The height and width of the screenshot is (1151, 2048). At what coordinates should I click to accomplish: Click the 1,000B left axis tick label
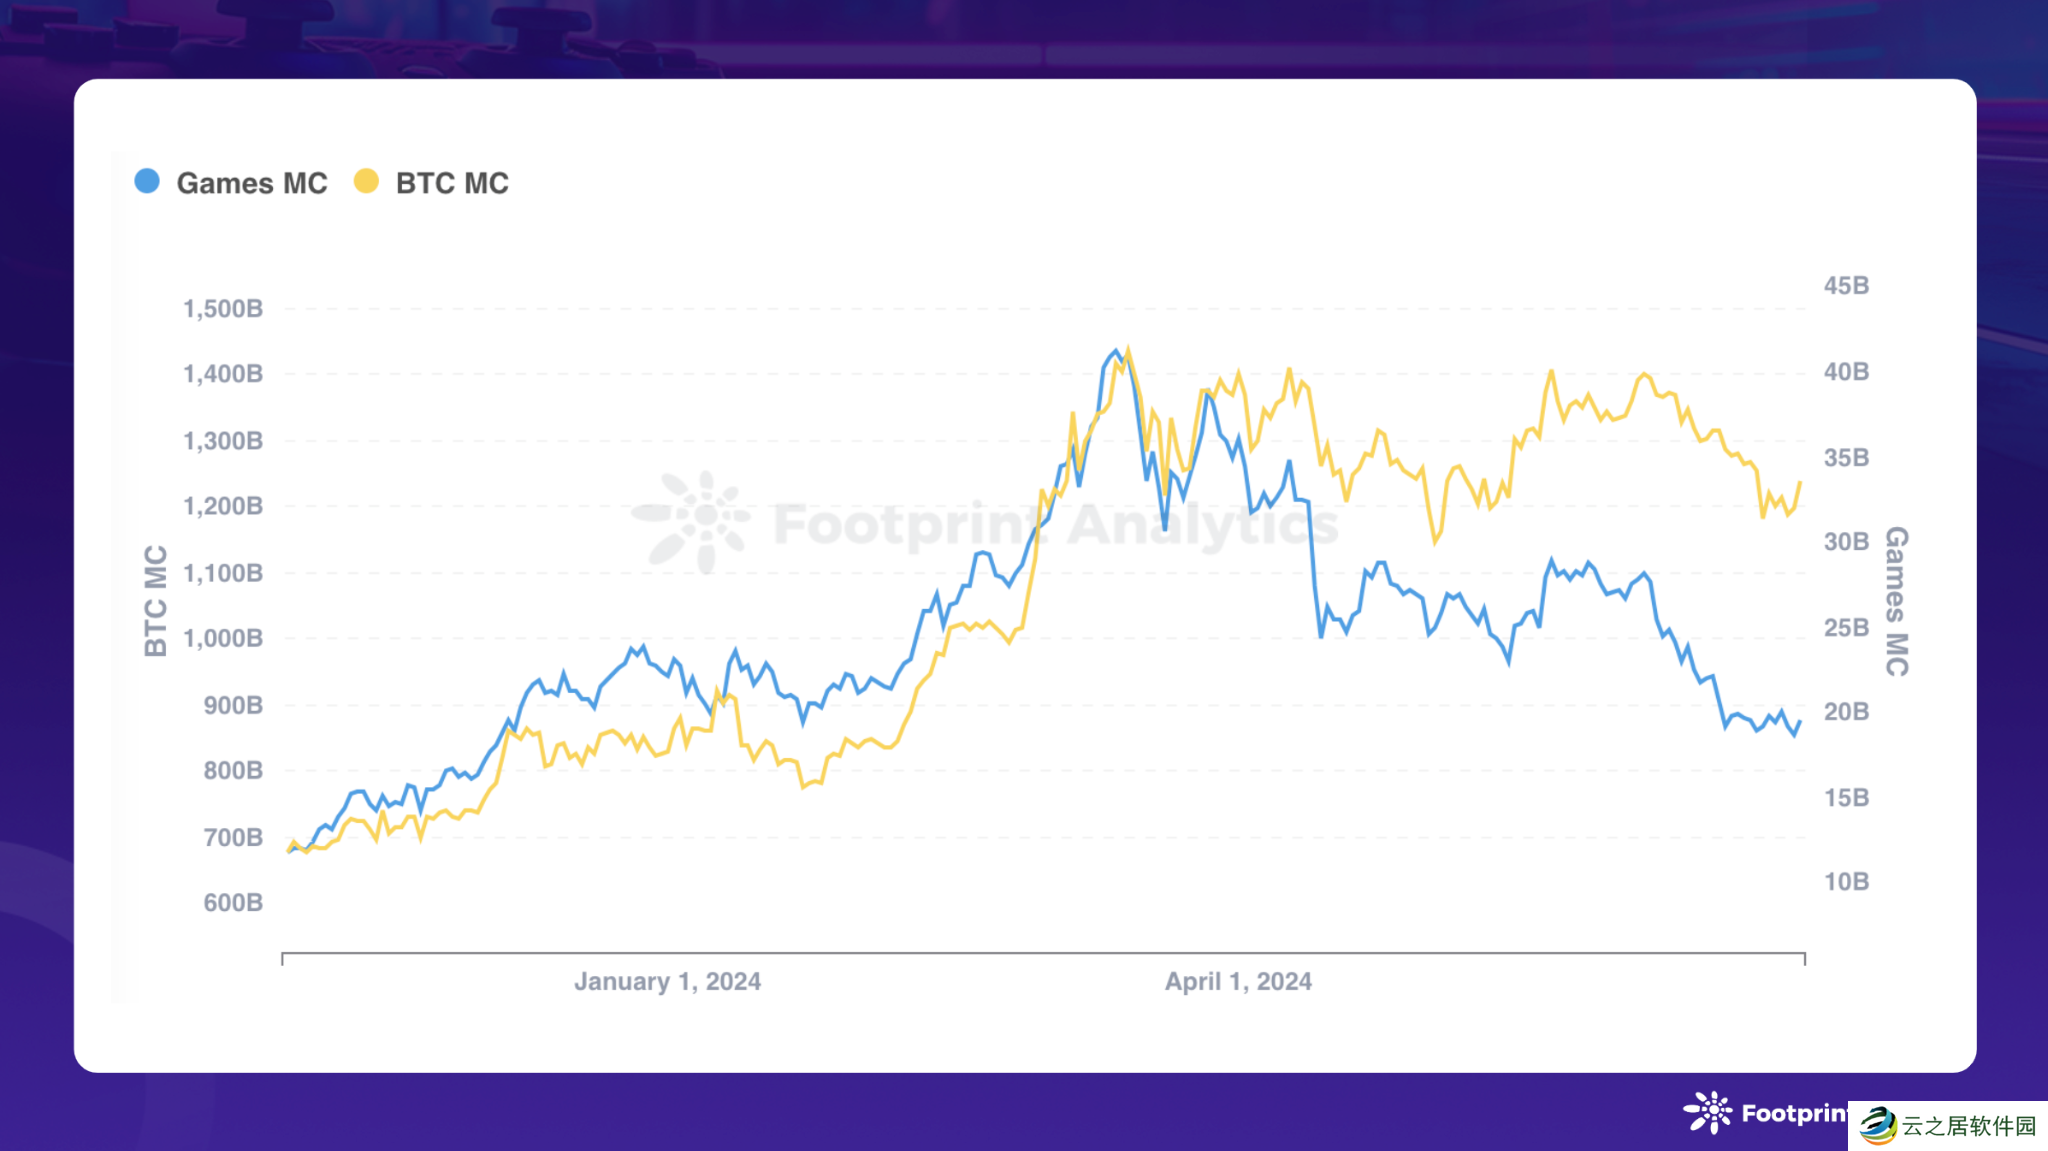(223, 638)
